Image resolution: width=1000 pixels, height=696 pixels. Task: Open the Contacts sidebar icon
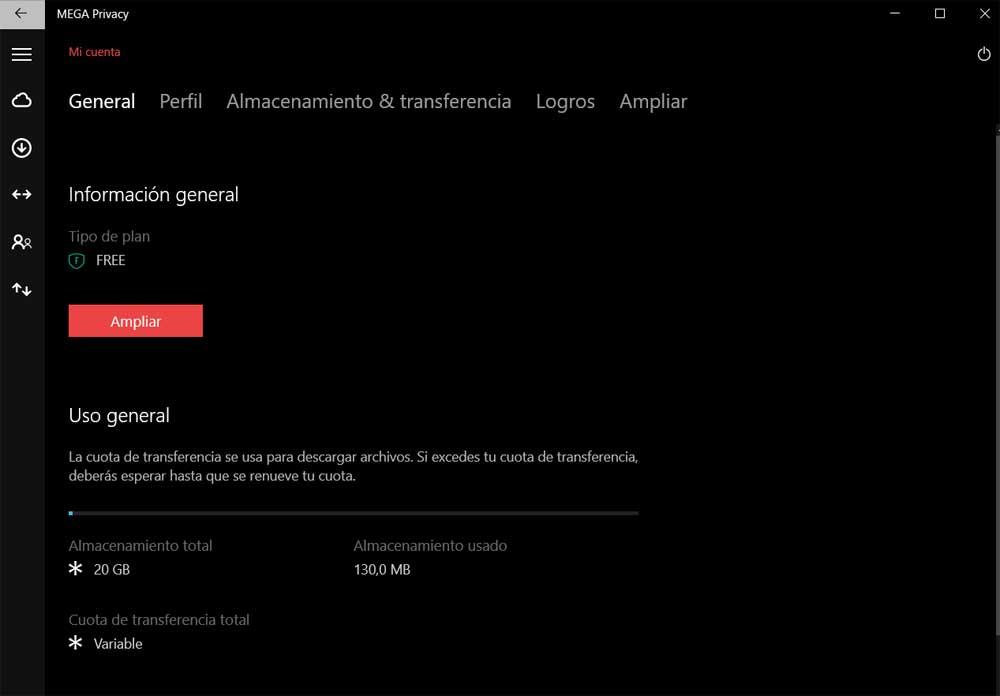(22, 242)
